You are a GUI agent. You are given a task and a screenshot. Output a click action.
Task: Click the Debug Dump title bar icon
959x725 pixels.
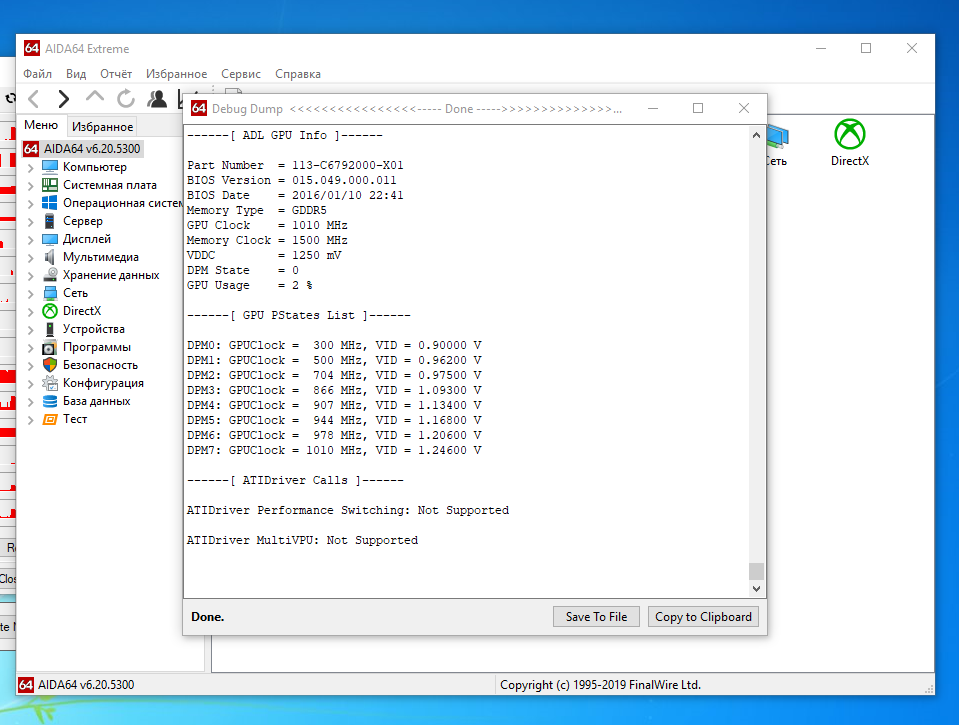(x=199, y=108)
